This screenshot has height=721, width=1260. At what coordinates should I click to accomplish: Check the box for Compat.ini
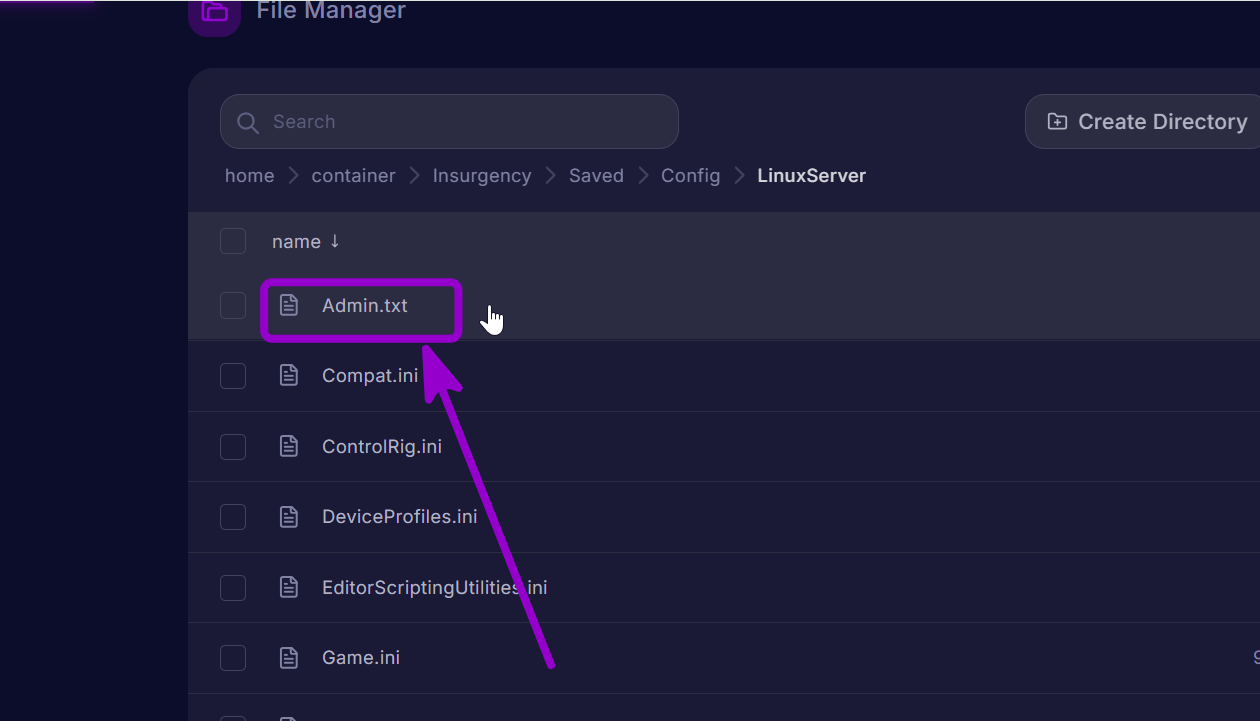(233, 375)
